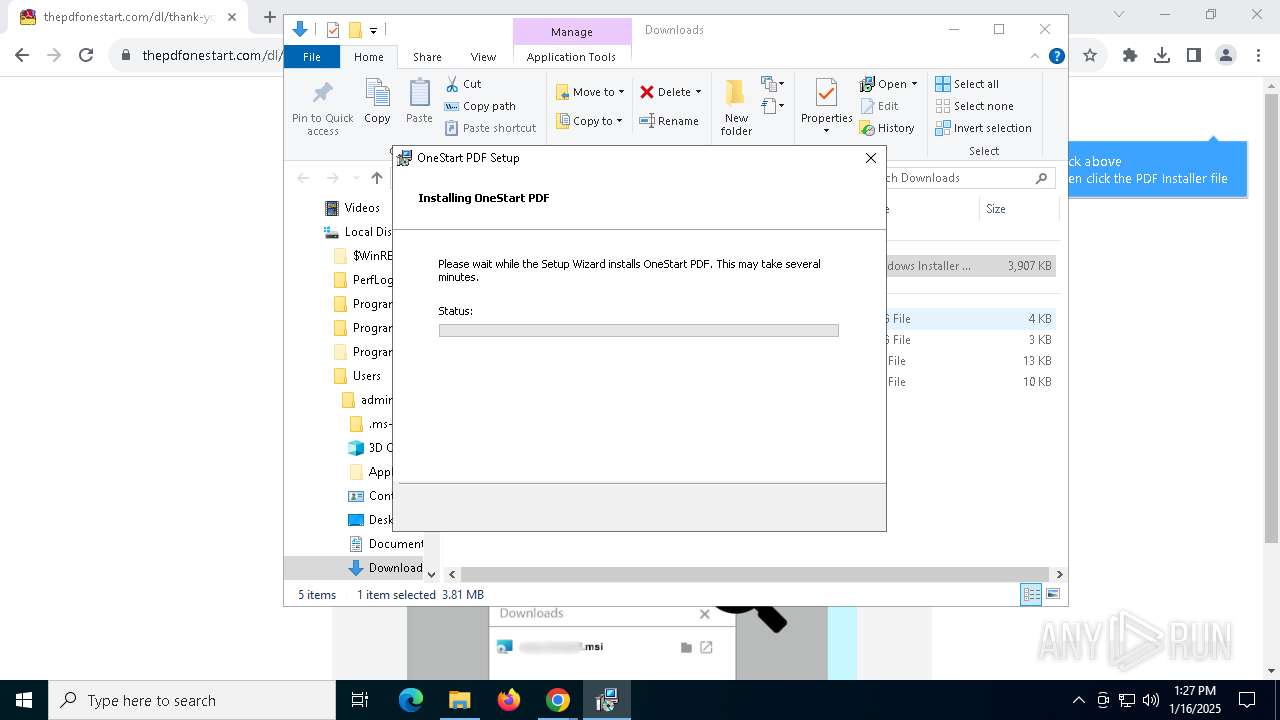Reload the Chrome page

pos(86,56)
